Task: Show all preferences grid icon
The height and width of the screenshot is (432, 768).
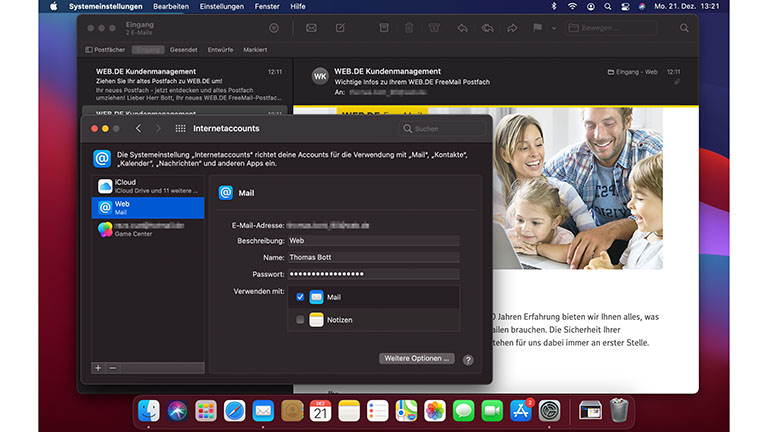Action: [180, 129]
